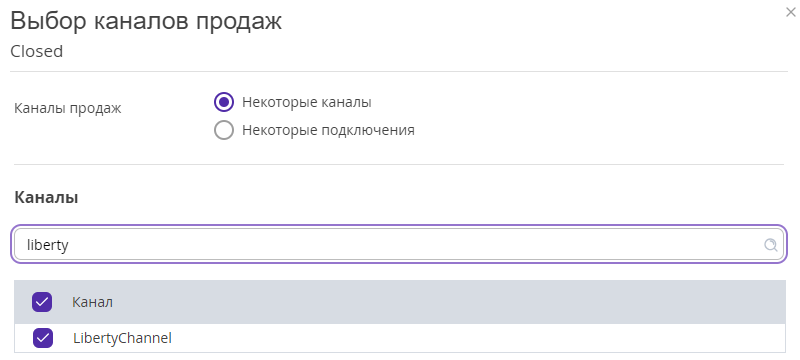
Task: Click the Выбор каналов продаж title
Action: 146,22
